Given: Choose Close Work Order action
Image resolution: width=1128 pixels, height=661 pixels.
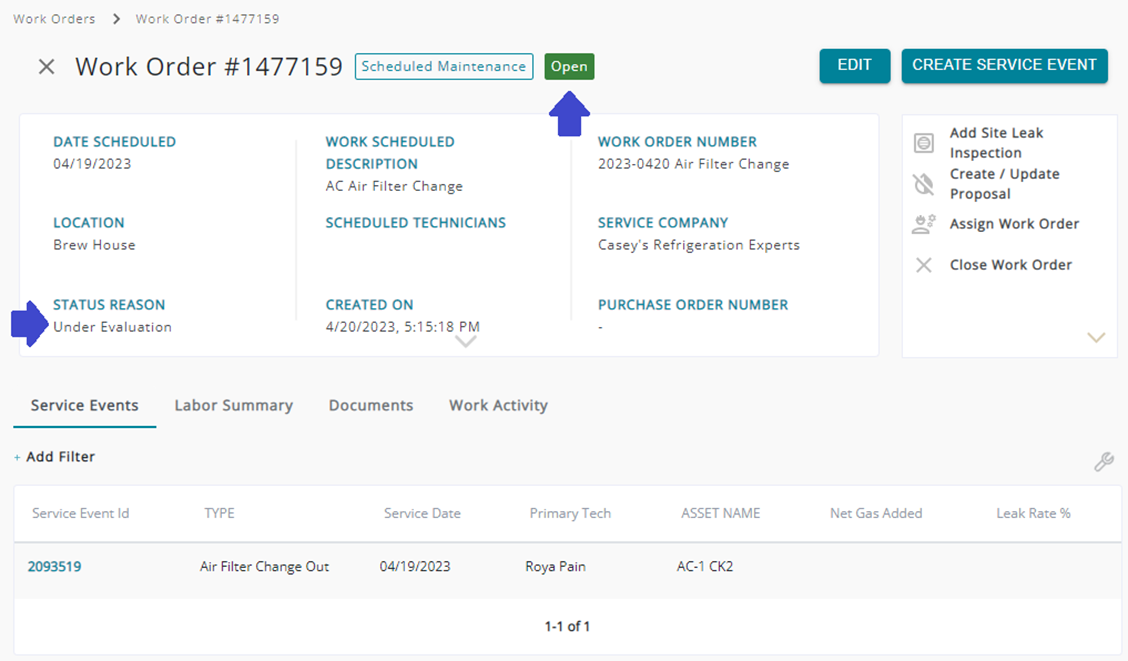Looking at the screenshot, I should [x=1011, y=265].
